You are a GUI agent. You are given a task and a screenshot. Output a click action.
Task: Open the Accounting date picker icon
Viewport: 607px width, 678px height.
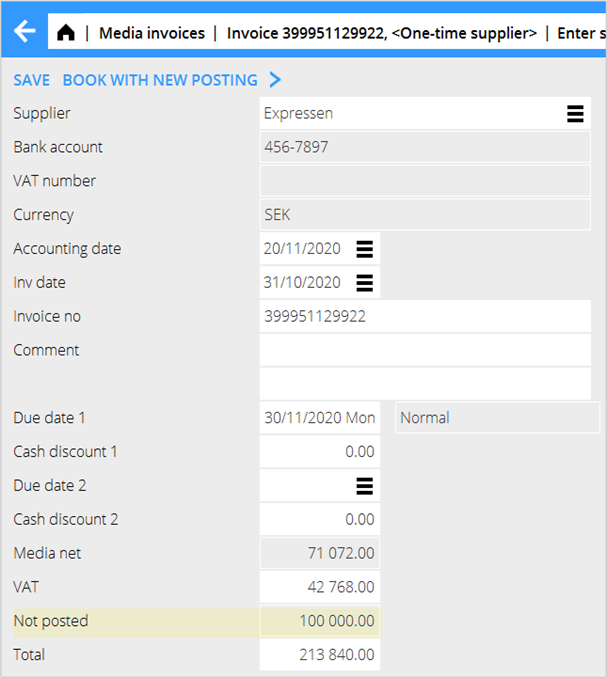pyautogui.click(x=365, y=249)
